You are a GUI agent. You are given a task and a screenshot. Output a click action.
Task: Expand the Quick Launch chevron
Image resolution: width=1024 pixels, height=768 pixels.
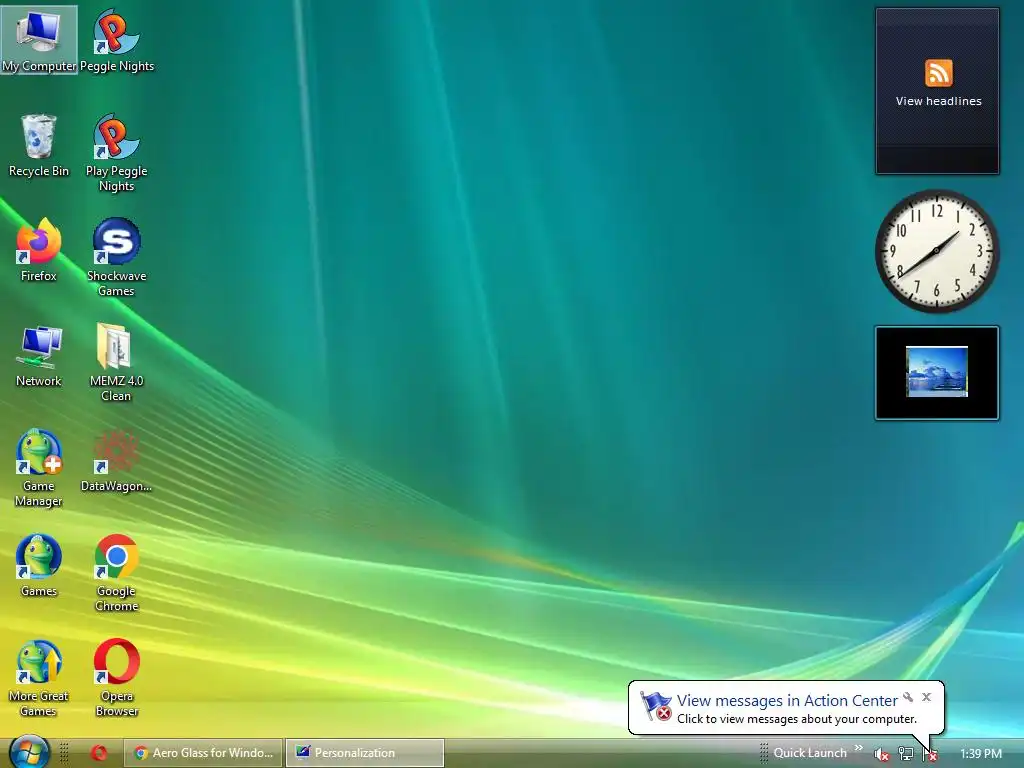point(859,748)
